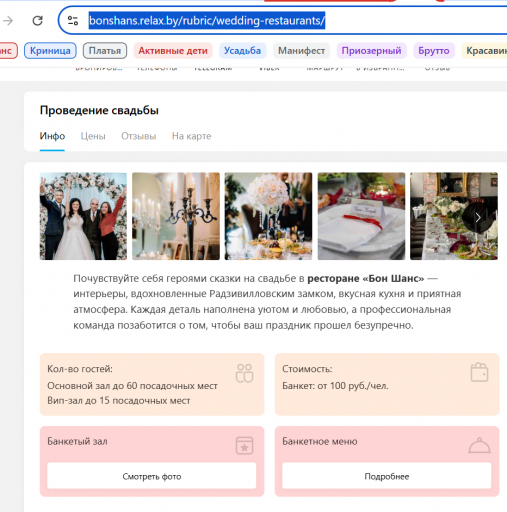Click Основной зал до 60 посадочных мест
The image size is (507, 512).
(132, 386)
